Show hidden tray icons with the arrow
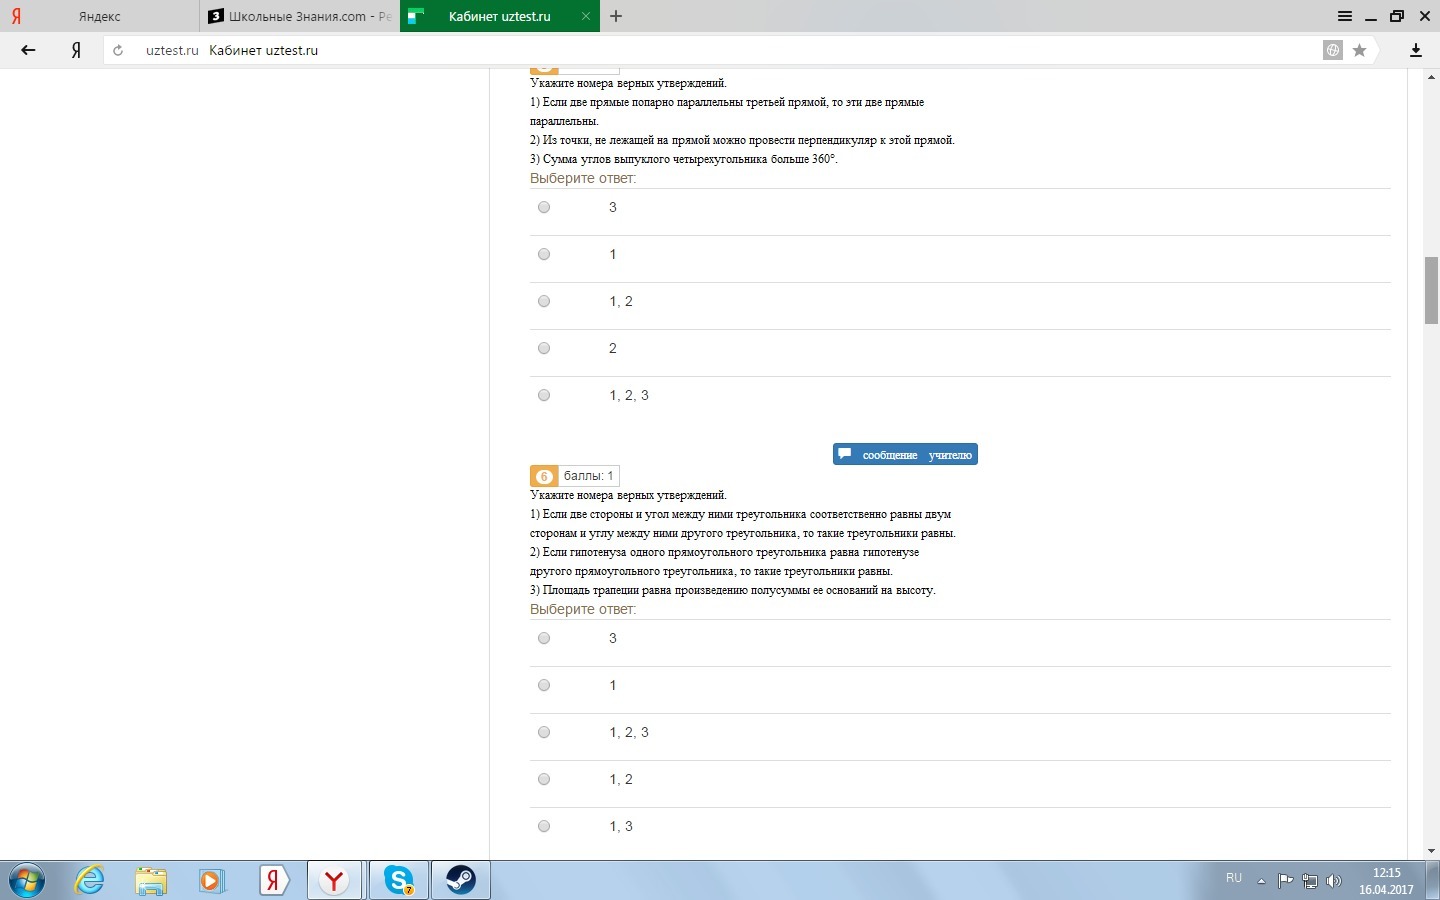The height and width of the screenshot is (900, 1440). [1261, 881]
